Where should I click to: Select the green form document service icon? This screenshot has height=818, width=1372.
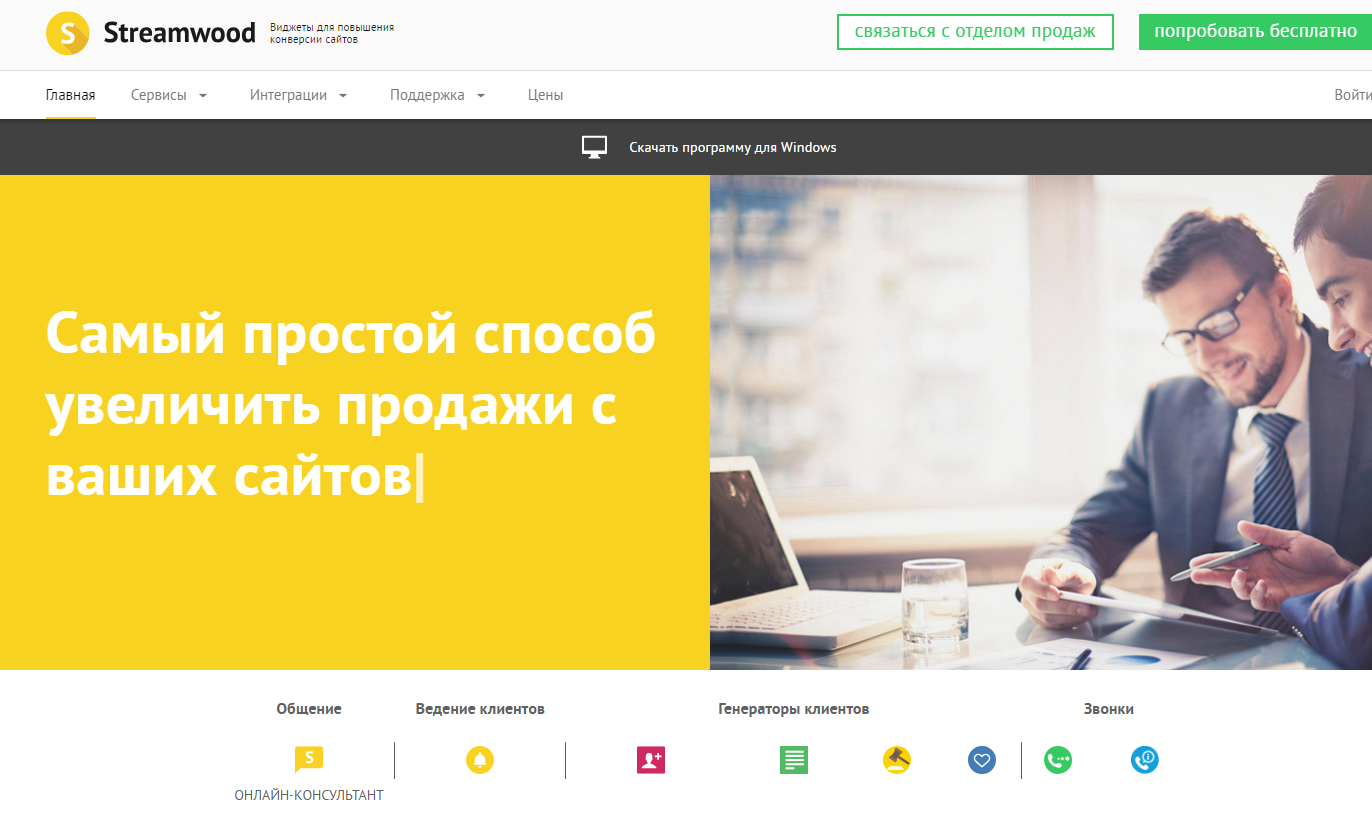pyautogui.click(x=794, y=760)
